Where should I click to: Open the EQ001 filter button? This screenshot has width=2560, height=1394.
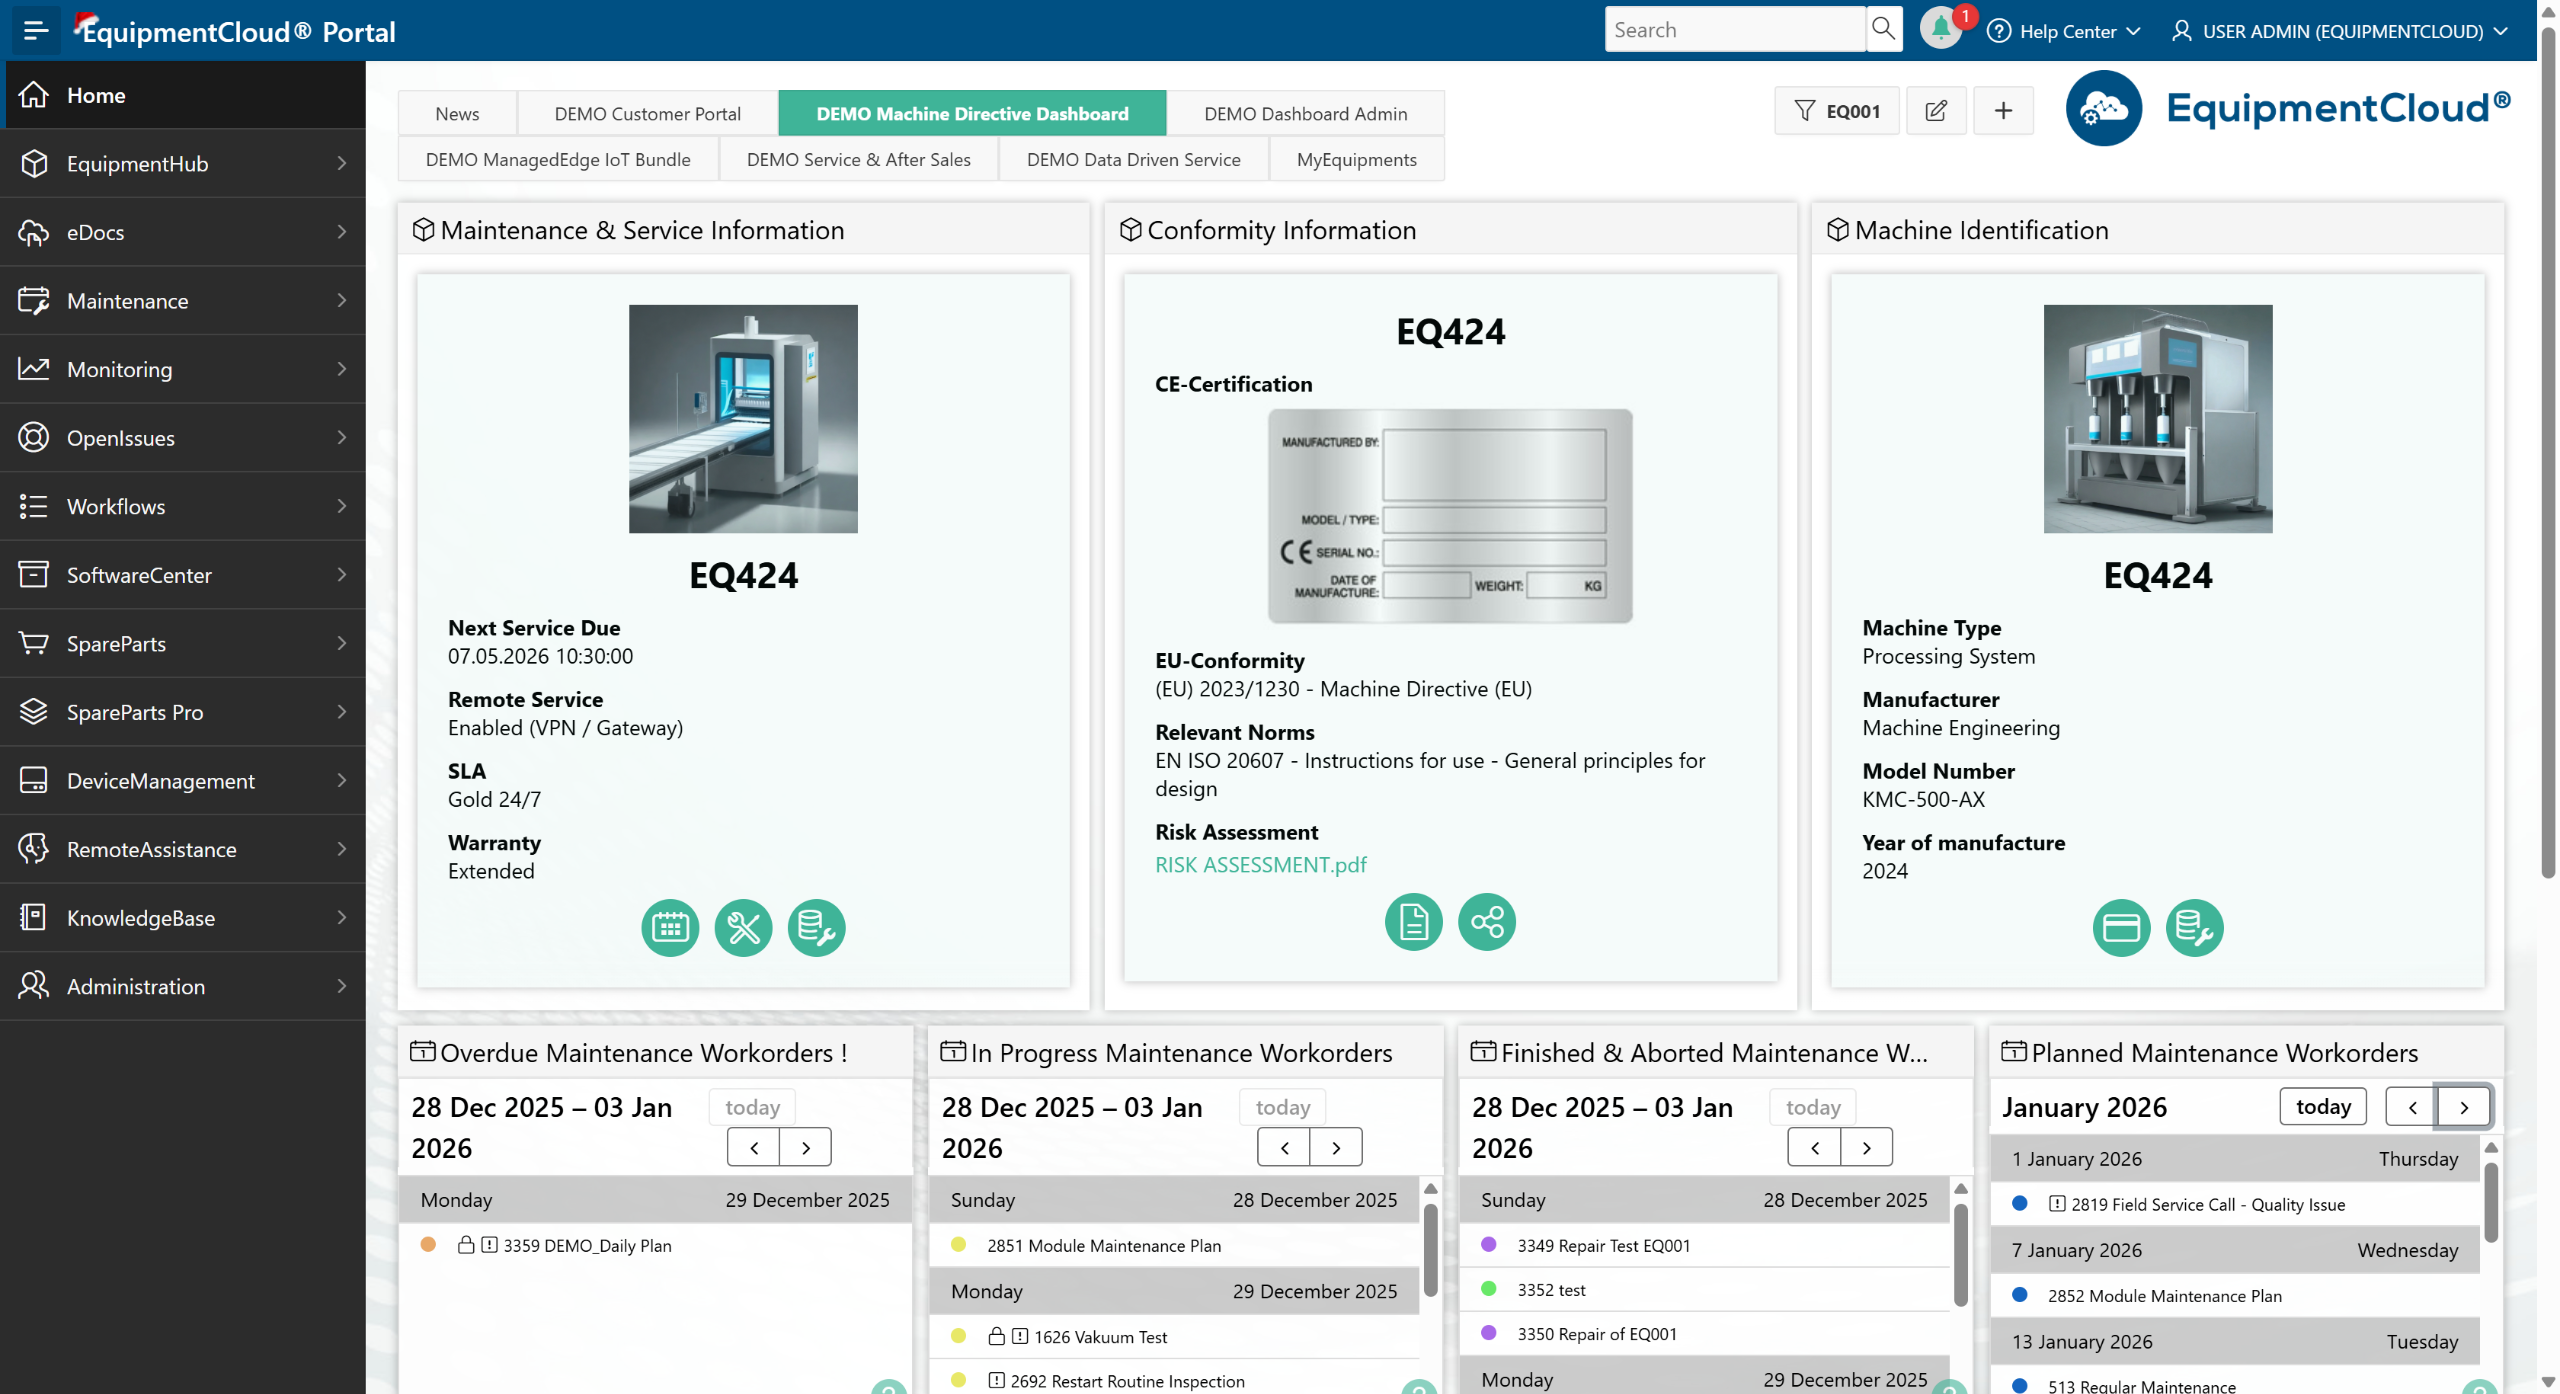pyautogui.click(x=1837, y=111)
